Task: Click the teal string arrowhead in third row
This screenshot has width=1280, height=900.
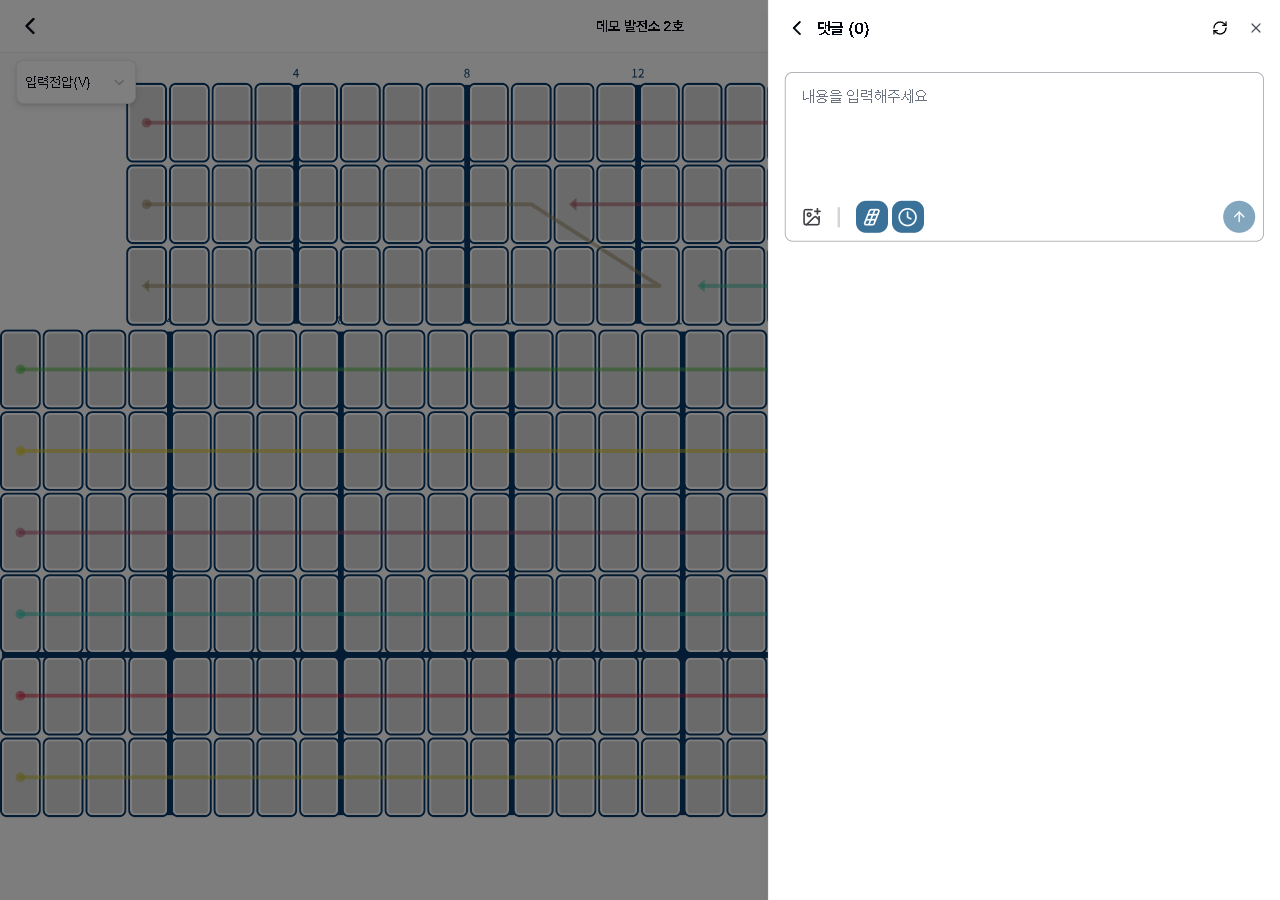Action: point(702,286)
